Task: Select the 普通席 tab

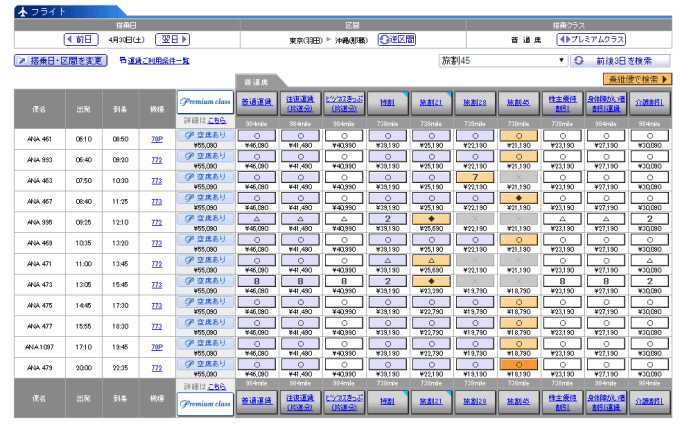Action: (257, 82)
